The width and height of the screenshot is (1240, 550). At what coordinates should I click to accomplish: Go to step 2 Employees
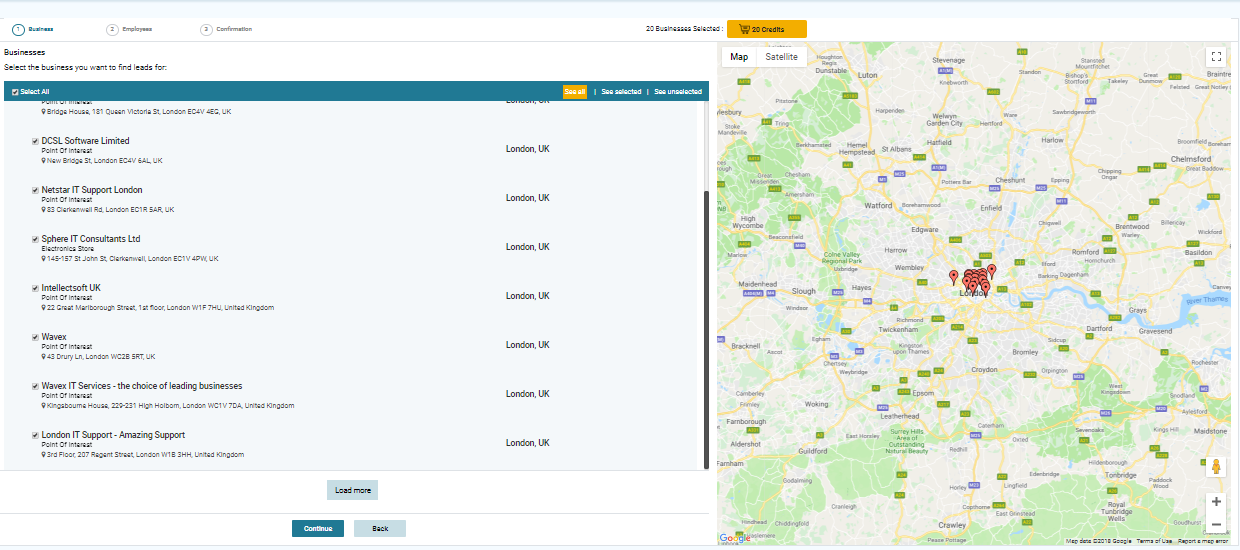[x=130, y=29]
